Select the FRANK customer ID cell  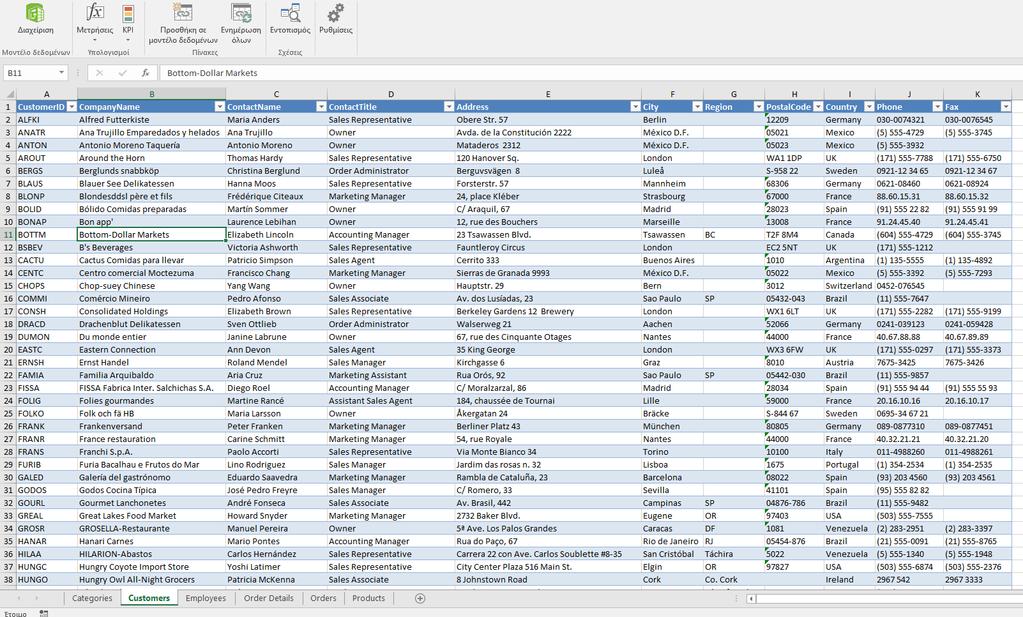click(46, 427)
